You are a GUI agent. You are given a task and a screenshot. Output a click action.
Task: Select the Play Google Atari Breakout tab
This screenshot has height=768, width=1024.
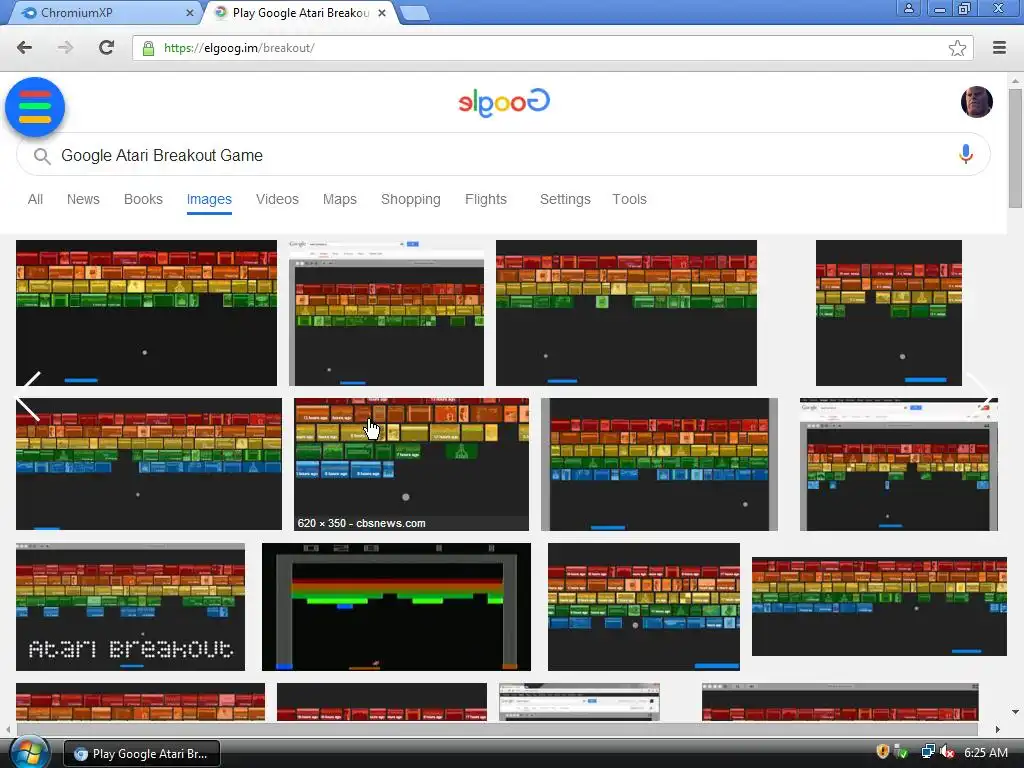[x=300, y=13]
